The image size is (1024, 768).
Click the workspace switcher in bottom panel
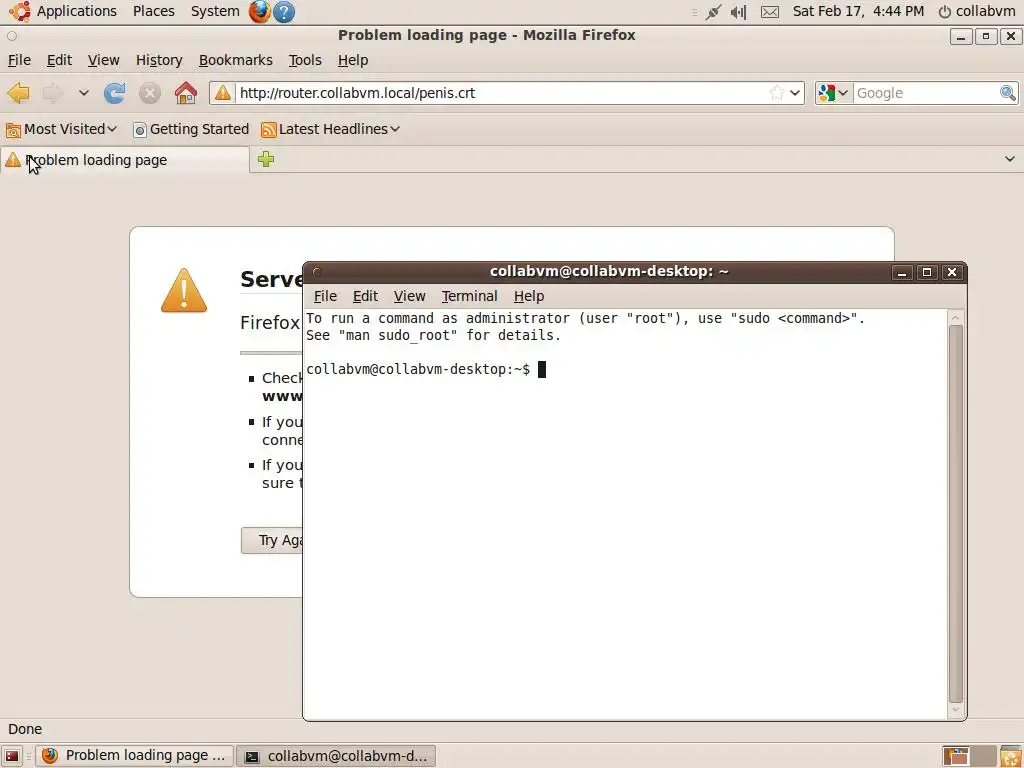969,756
